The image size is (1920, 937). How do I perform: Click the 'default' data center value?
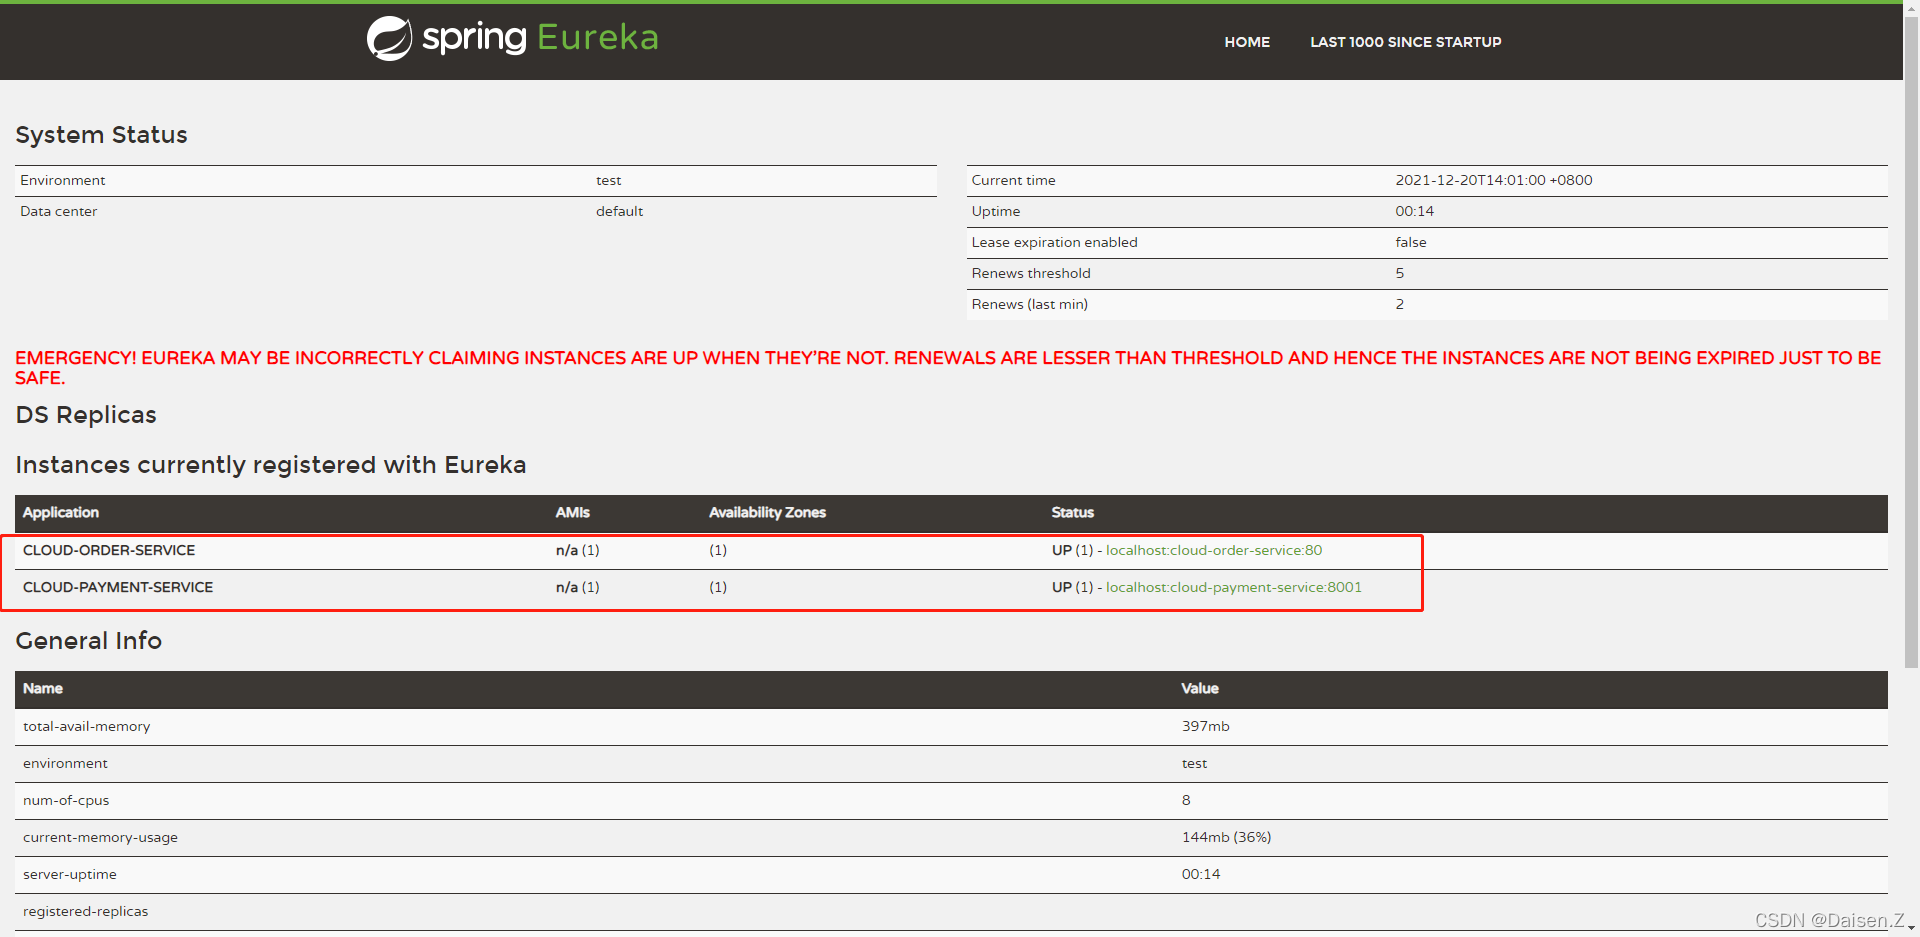click(x=619, y=211)
